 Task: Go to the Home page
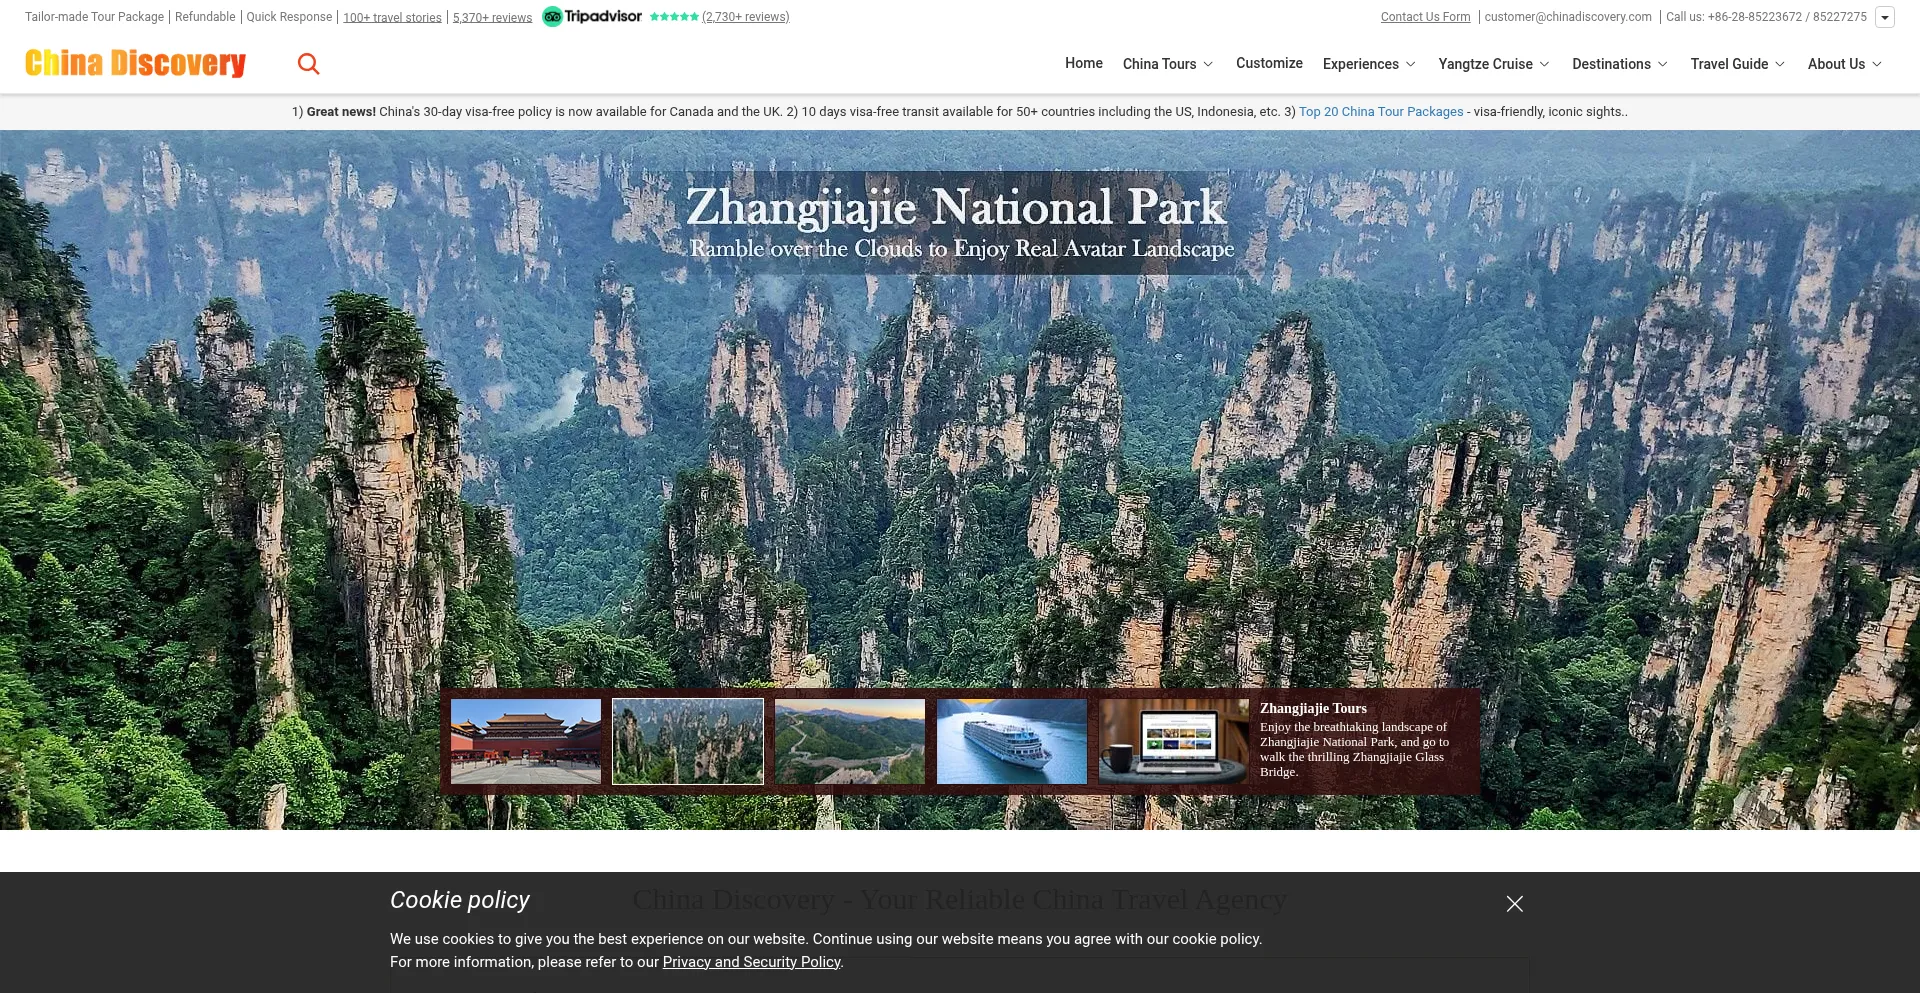[1084, 63]
